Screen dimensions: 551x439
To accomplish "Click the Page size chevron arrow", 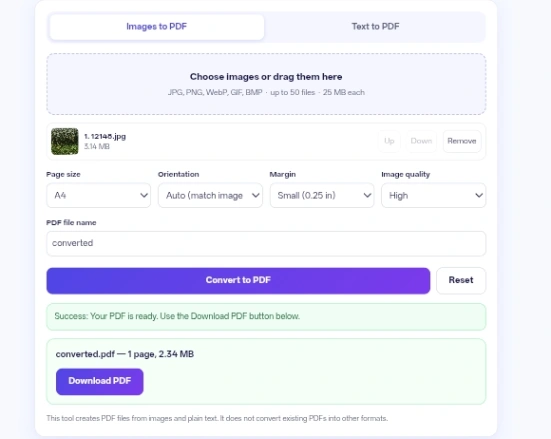I will click(x=144, y=195).
